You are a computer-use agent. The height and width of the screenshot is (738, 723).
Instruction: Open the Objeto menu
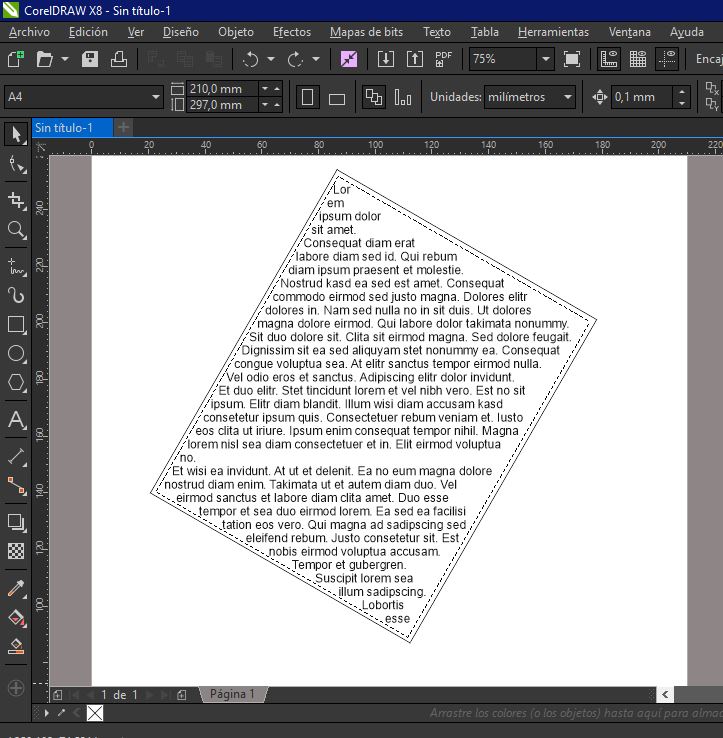click(x=236, y=32)
